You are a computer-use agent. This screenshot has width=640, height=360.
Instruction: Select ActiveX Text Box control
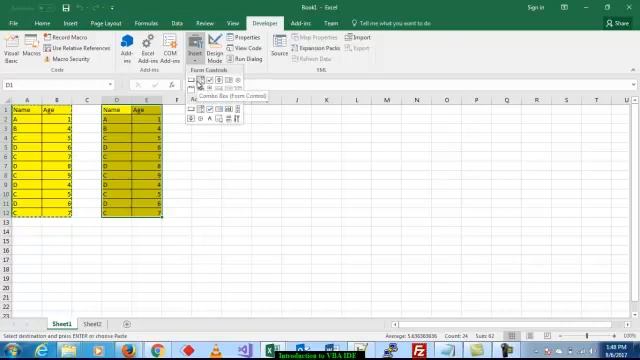(x=229, y=109)
